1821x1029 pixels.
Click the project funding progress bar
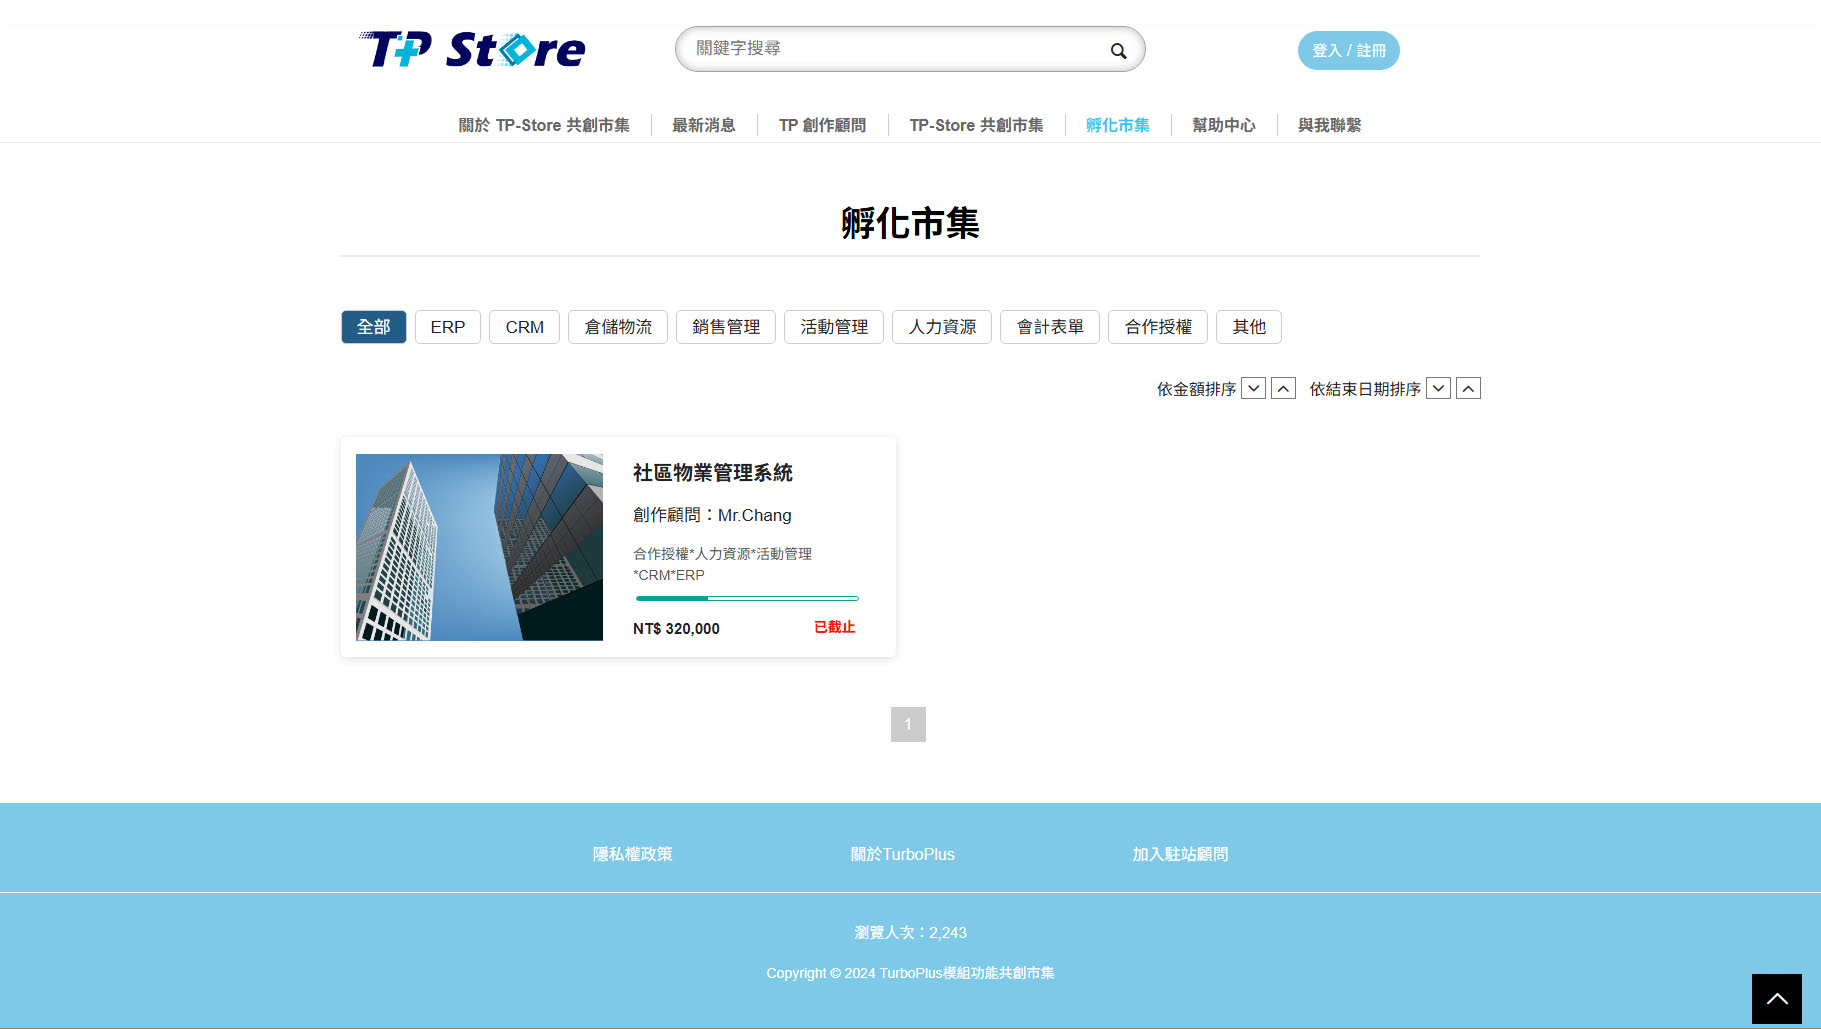pos(747,598)
